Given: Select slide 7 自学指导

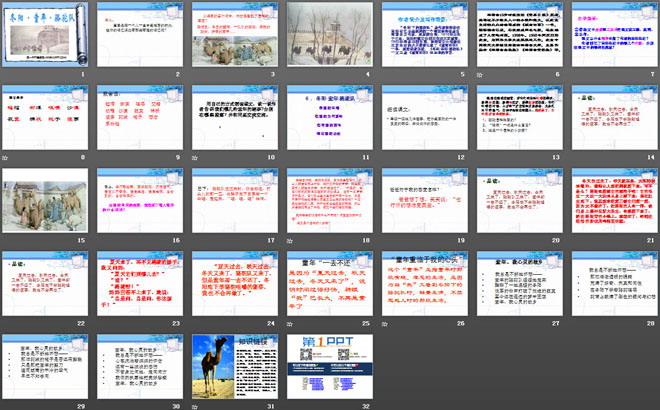Looking at the screenshot, I should coord(615,35).
